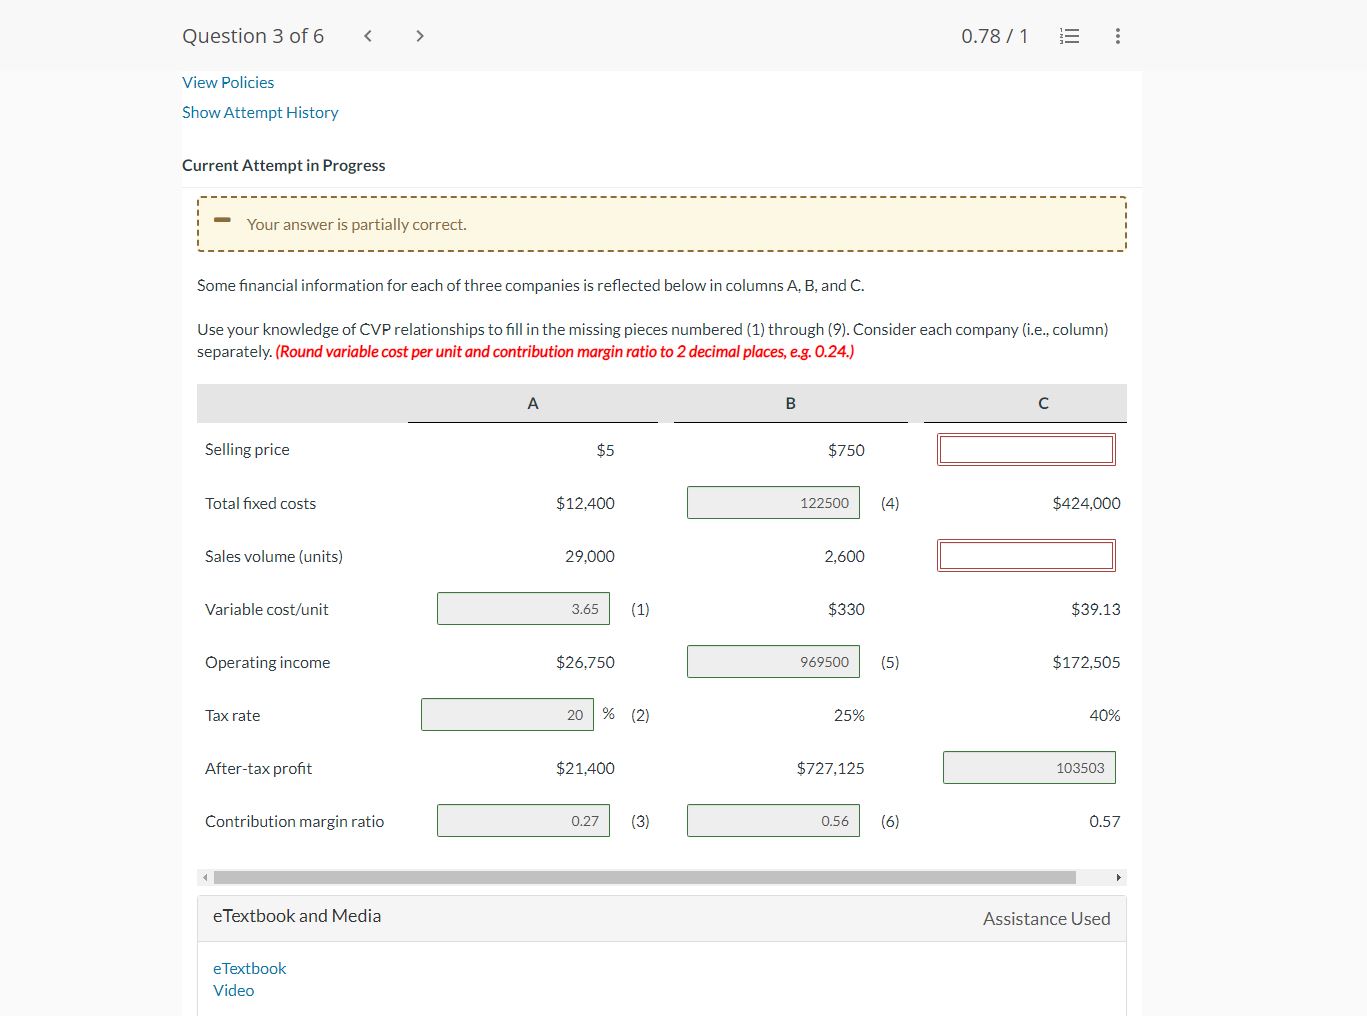Go to the next question arrow
This screenshot has height=1016, width=1367.
[x=420, y=36]
